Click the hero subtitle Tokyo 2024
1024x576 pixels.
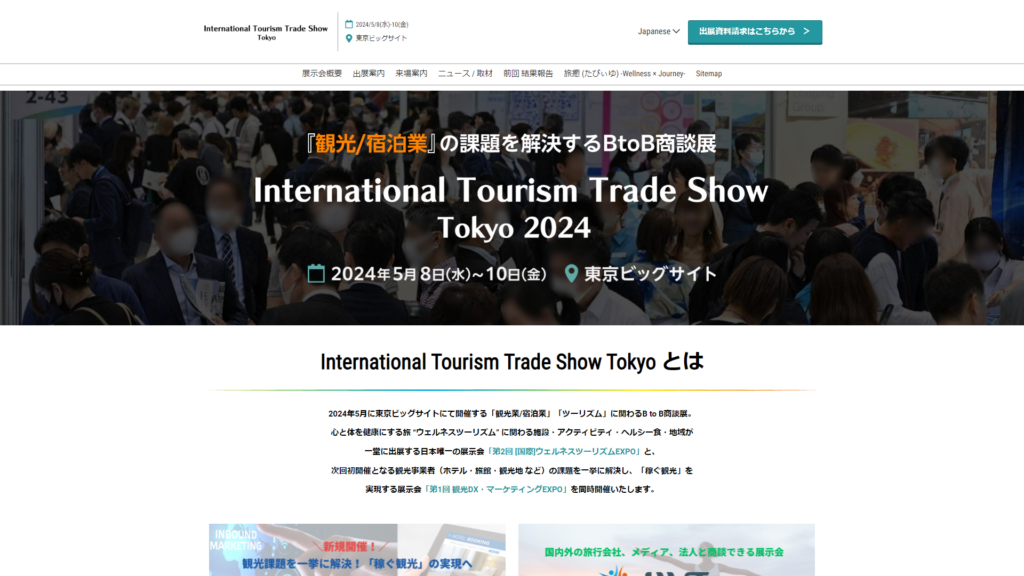(x=514, y=228)
